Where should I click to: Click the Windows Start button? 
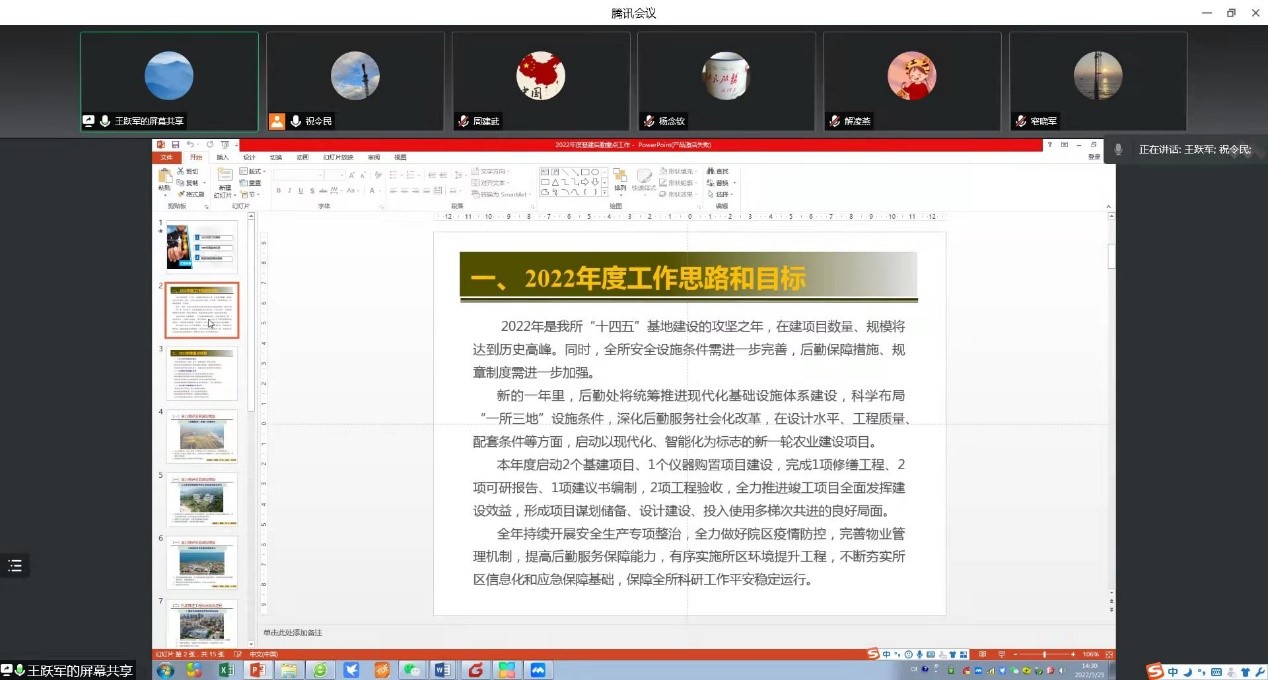165,670
